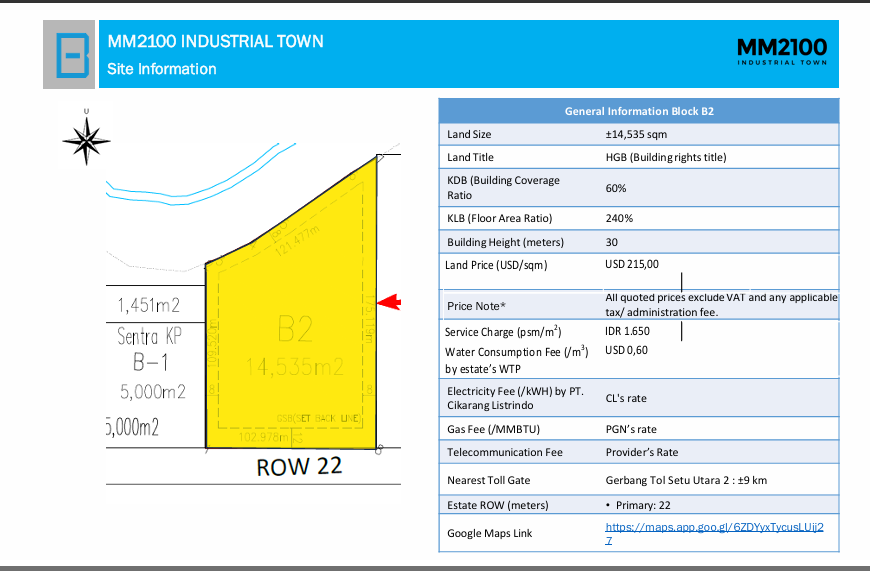This screenshot has width=870, height=571.
Task: Click 'Land Price (USD/sqm)' label
Action: pos(496,265)
